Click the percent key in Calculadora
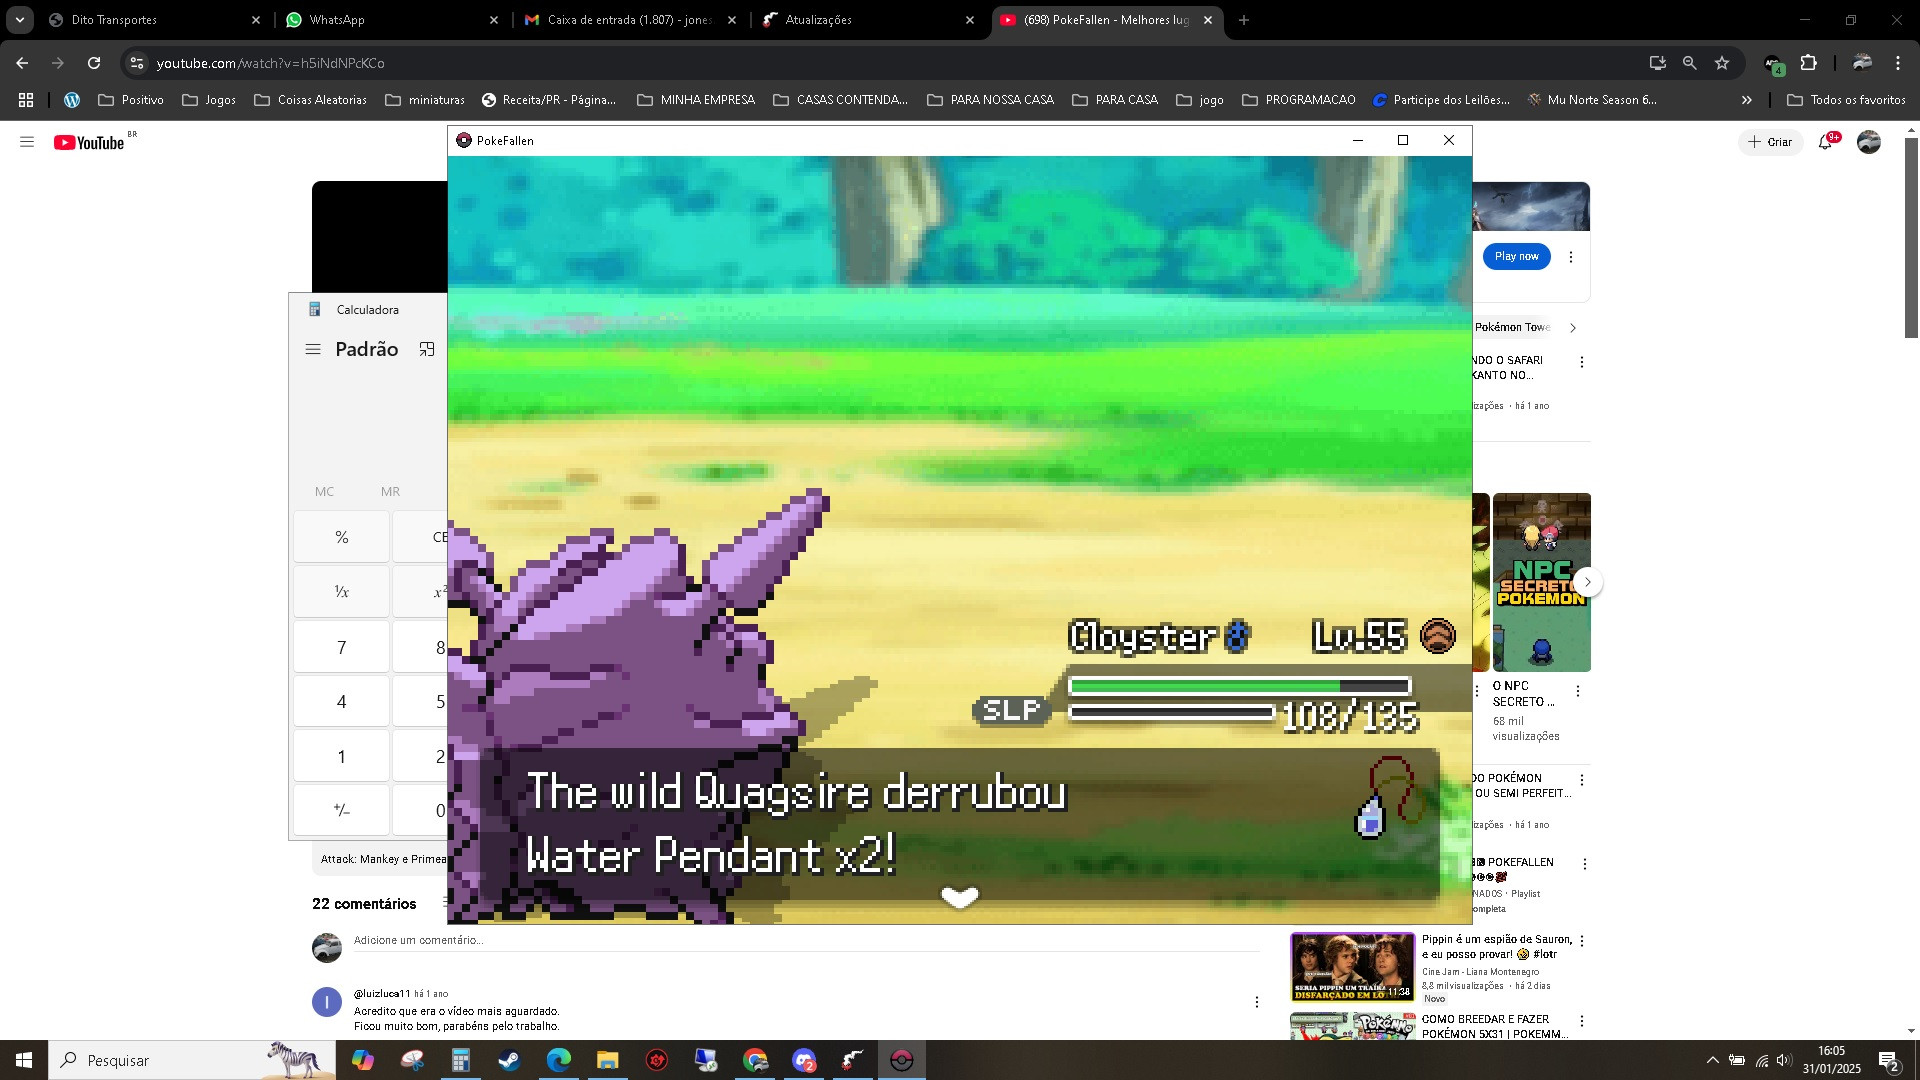Screen dimensions: 1920x1080 click(x=341, y=537)
